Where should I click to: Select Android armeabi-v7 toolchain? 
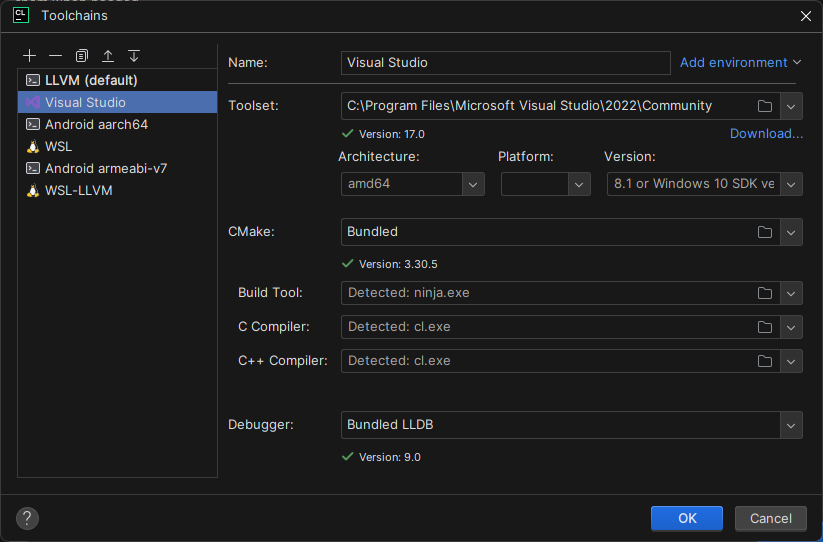(118, 168)
